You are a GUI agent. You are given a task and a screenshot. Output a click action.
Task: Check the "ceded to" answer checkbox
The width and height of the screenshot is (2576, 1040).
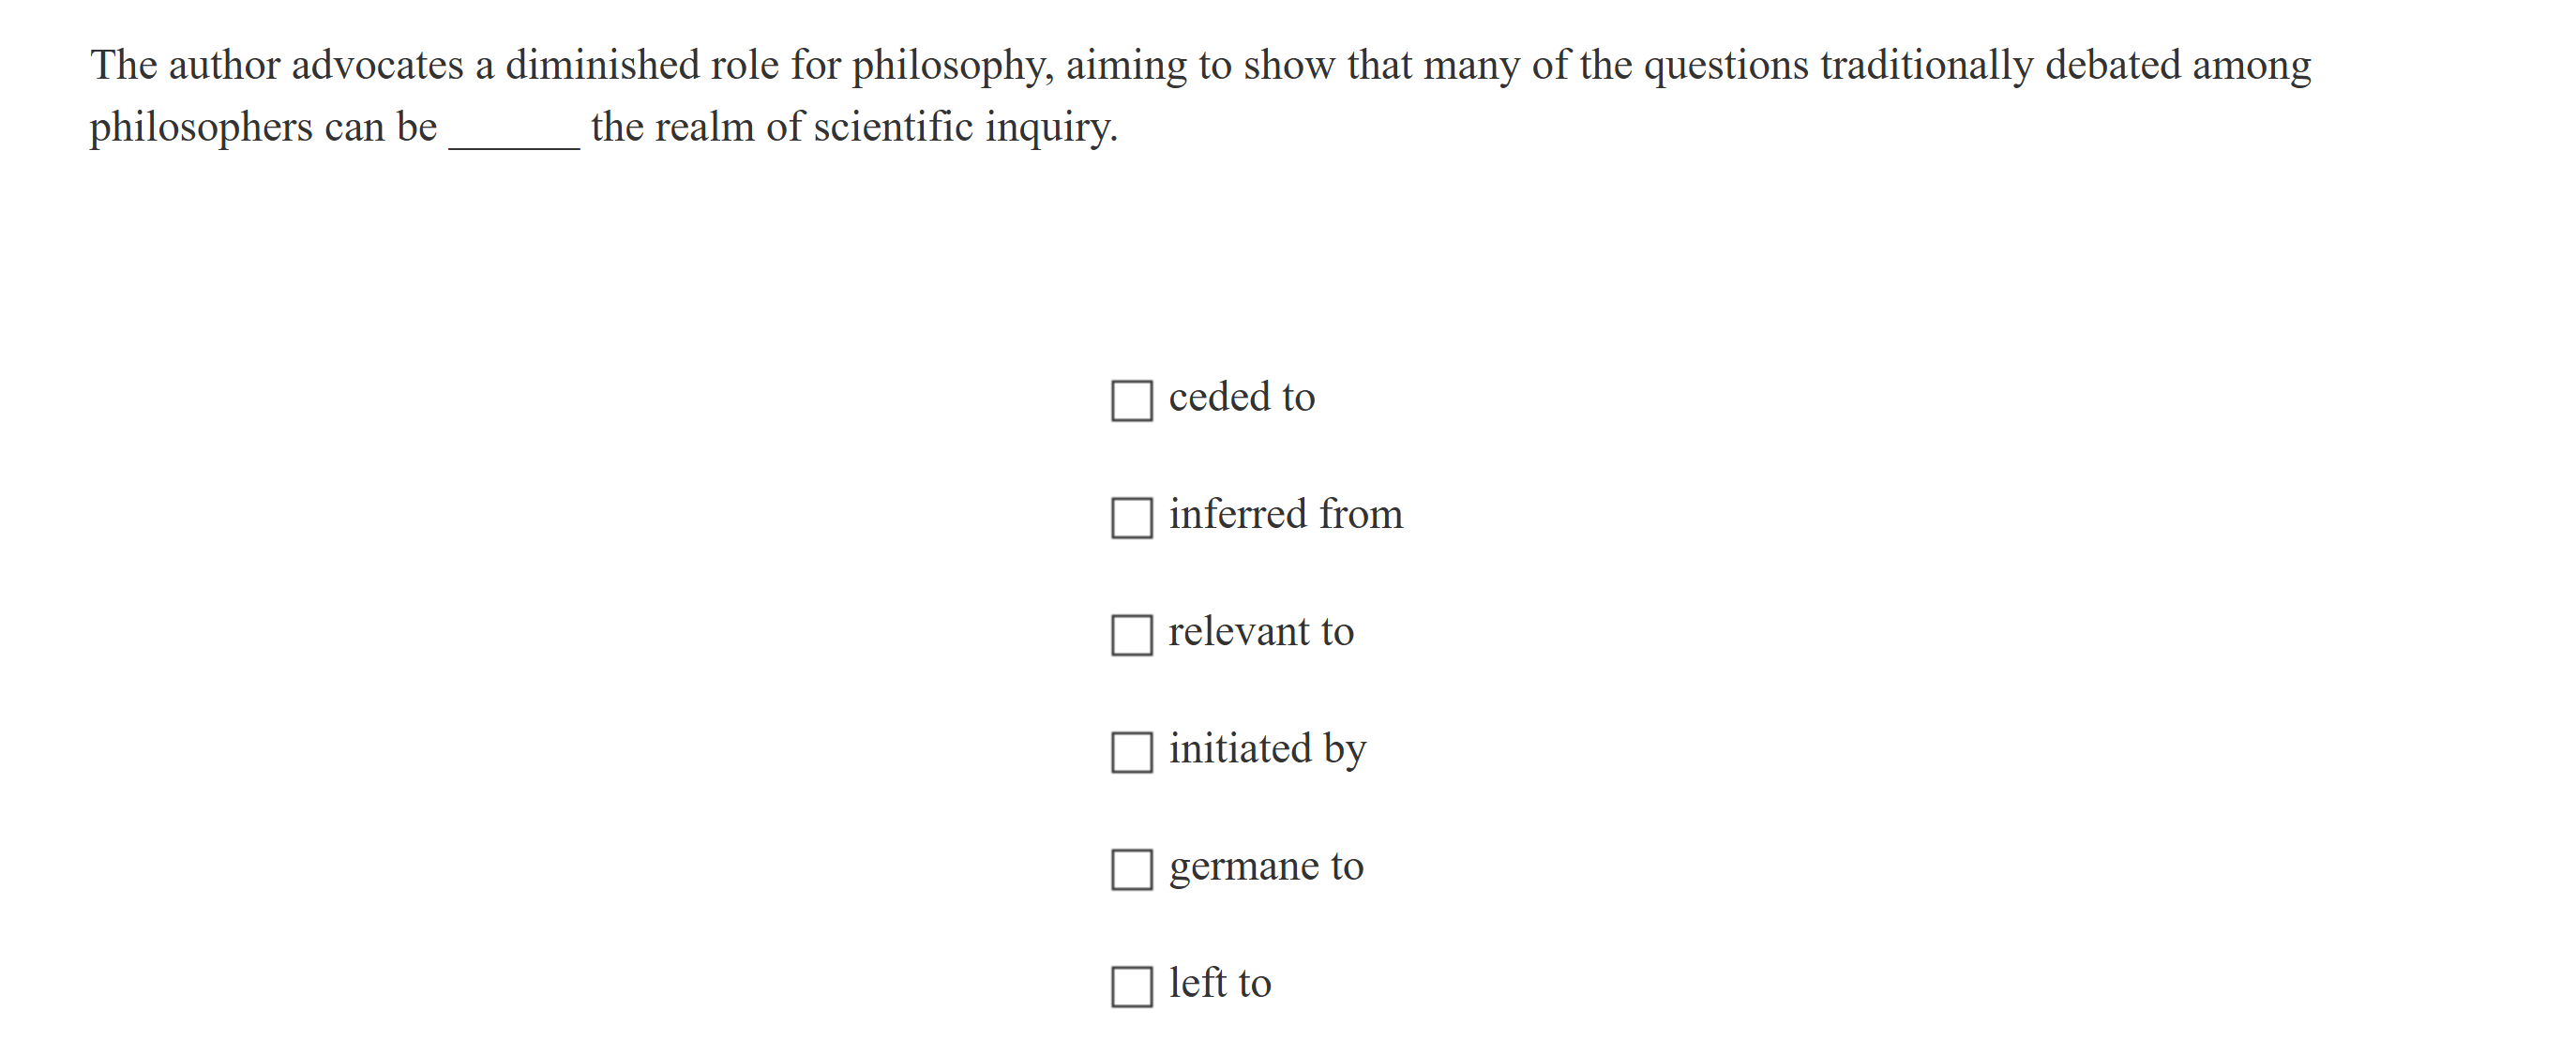point(1133,399)
